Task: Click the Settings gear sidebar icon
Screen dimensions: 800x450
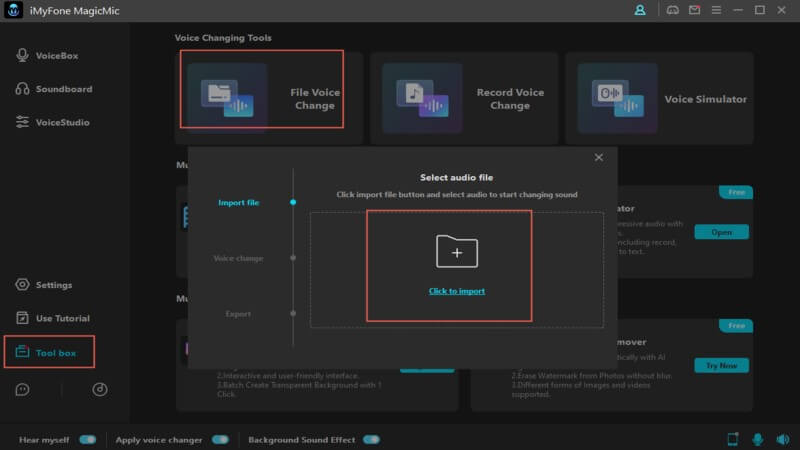Action: [22, 285]
